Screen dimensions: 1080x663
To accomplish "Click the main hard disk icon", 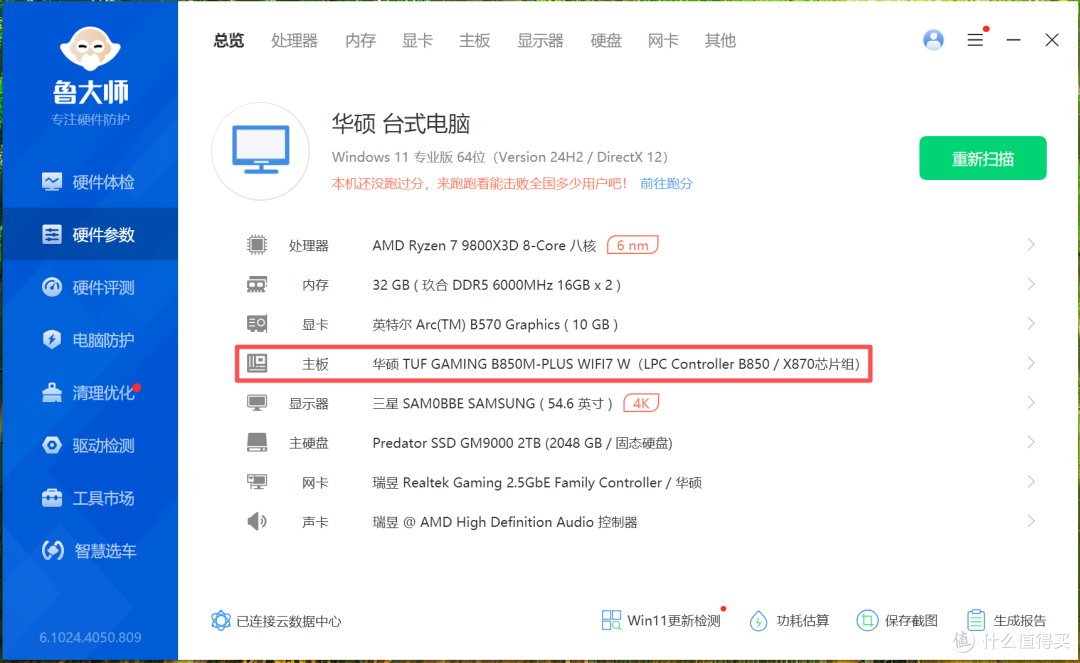I will 257,442.
